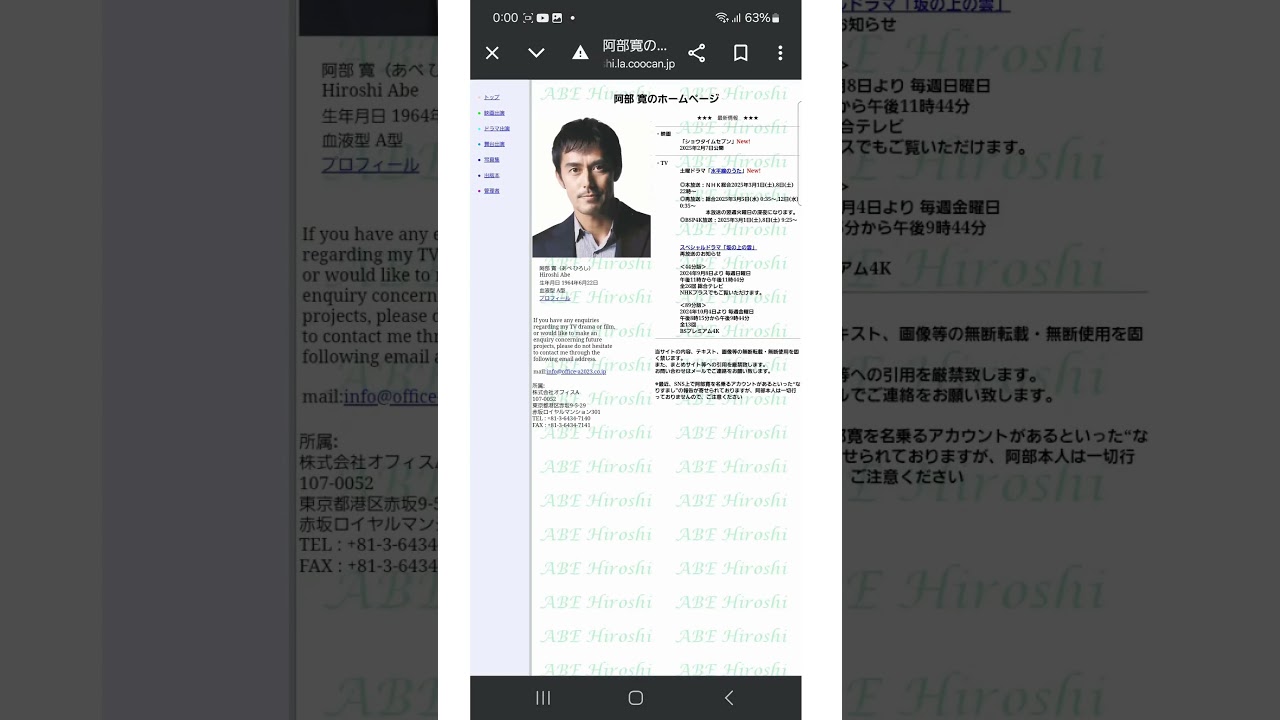Viewport: 1280px width, 720px height.
Task: Tap the battery icon in the status bar
Action: [x=776, y=18]
